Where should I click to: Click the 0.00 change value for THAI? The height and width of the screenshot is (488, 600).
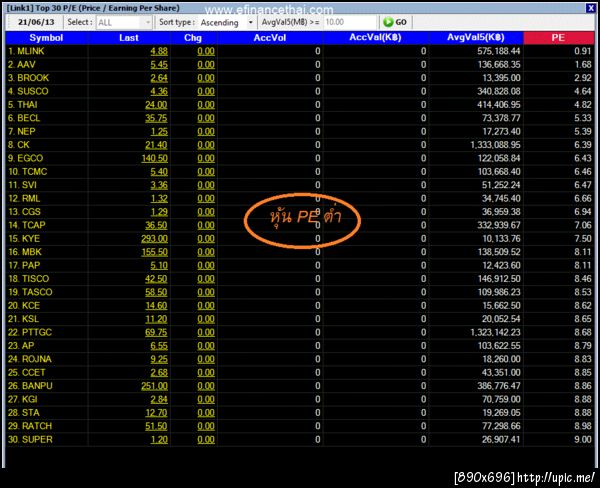click(206, 105)
